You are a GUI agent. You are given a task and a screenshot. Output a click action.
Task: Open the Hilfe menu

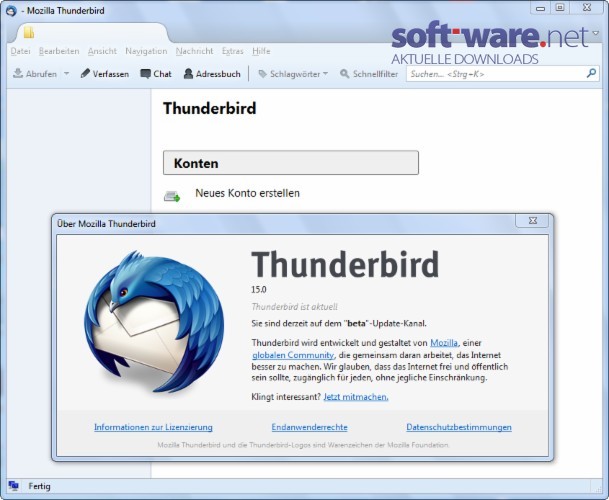pos(261,51)
